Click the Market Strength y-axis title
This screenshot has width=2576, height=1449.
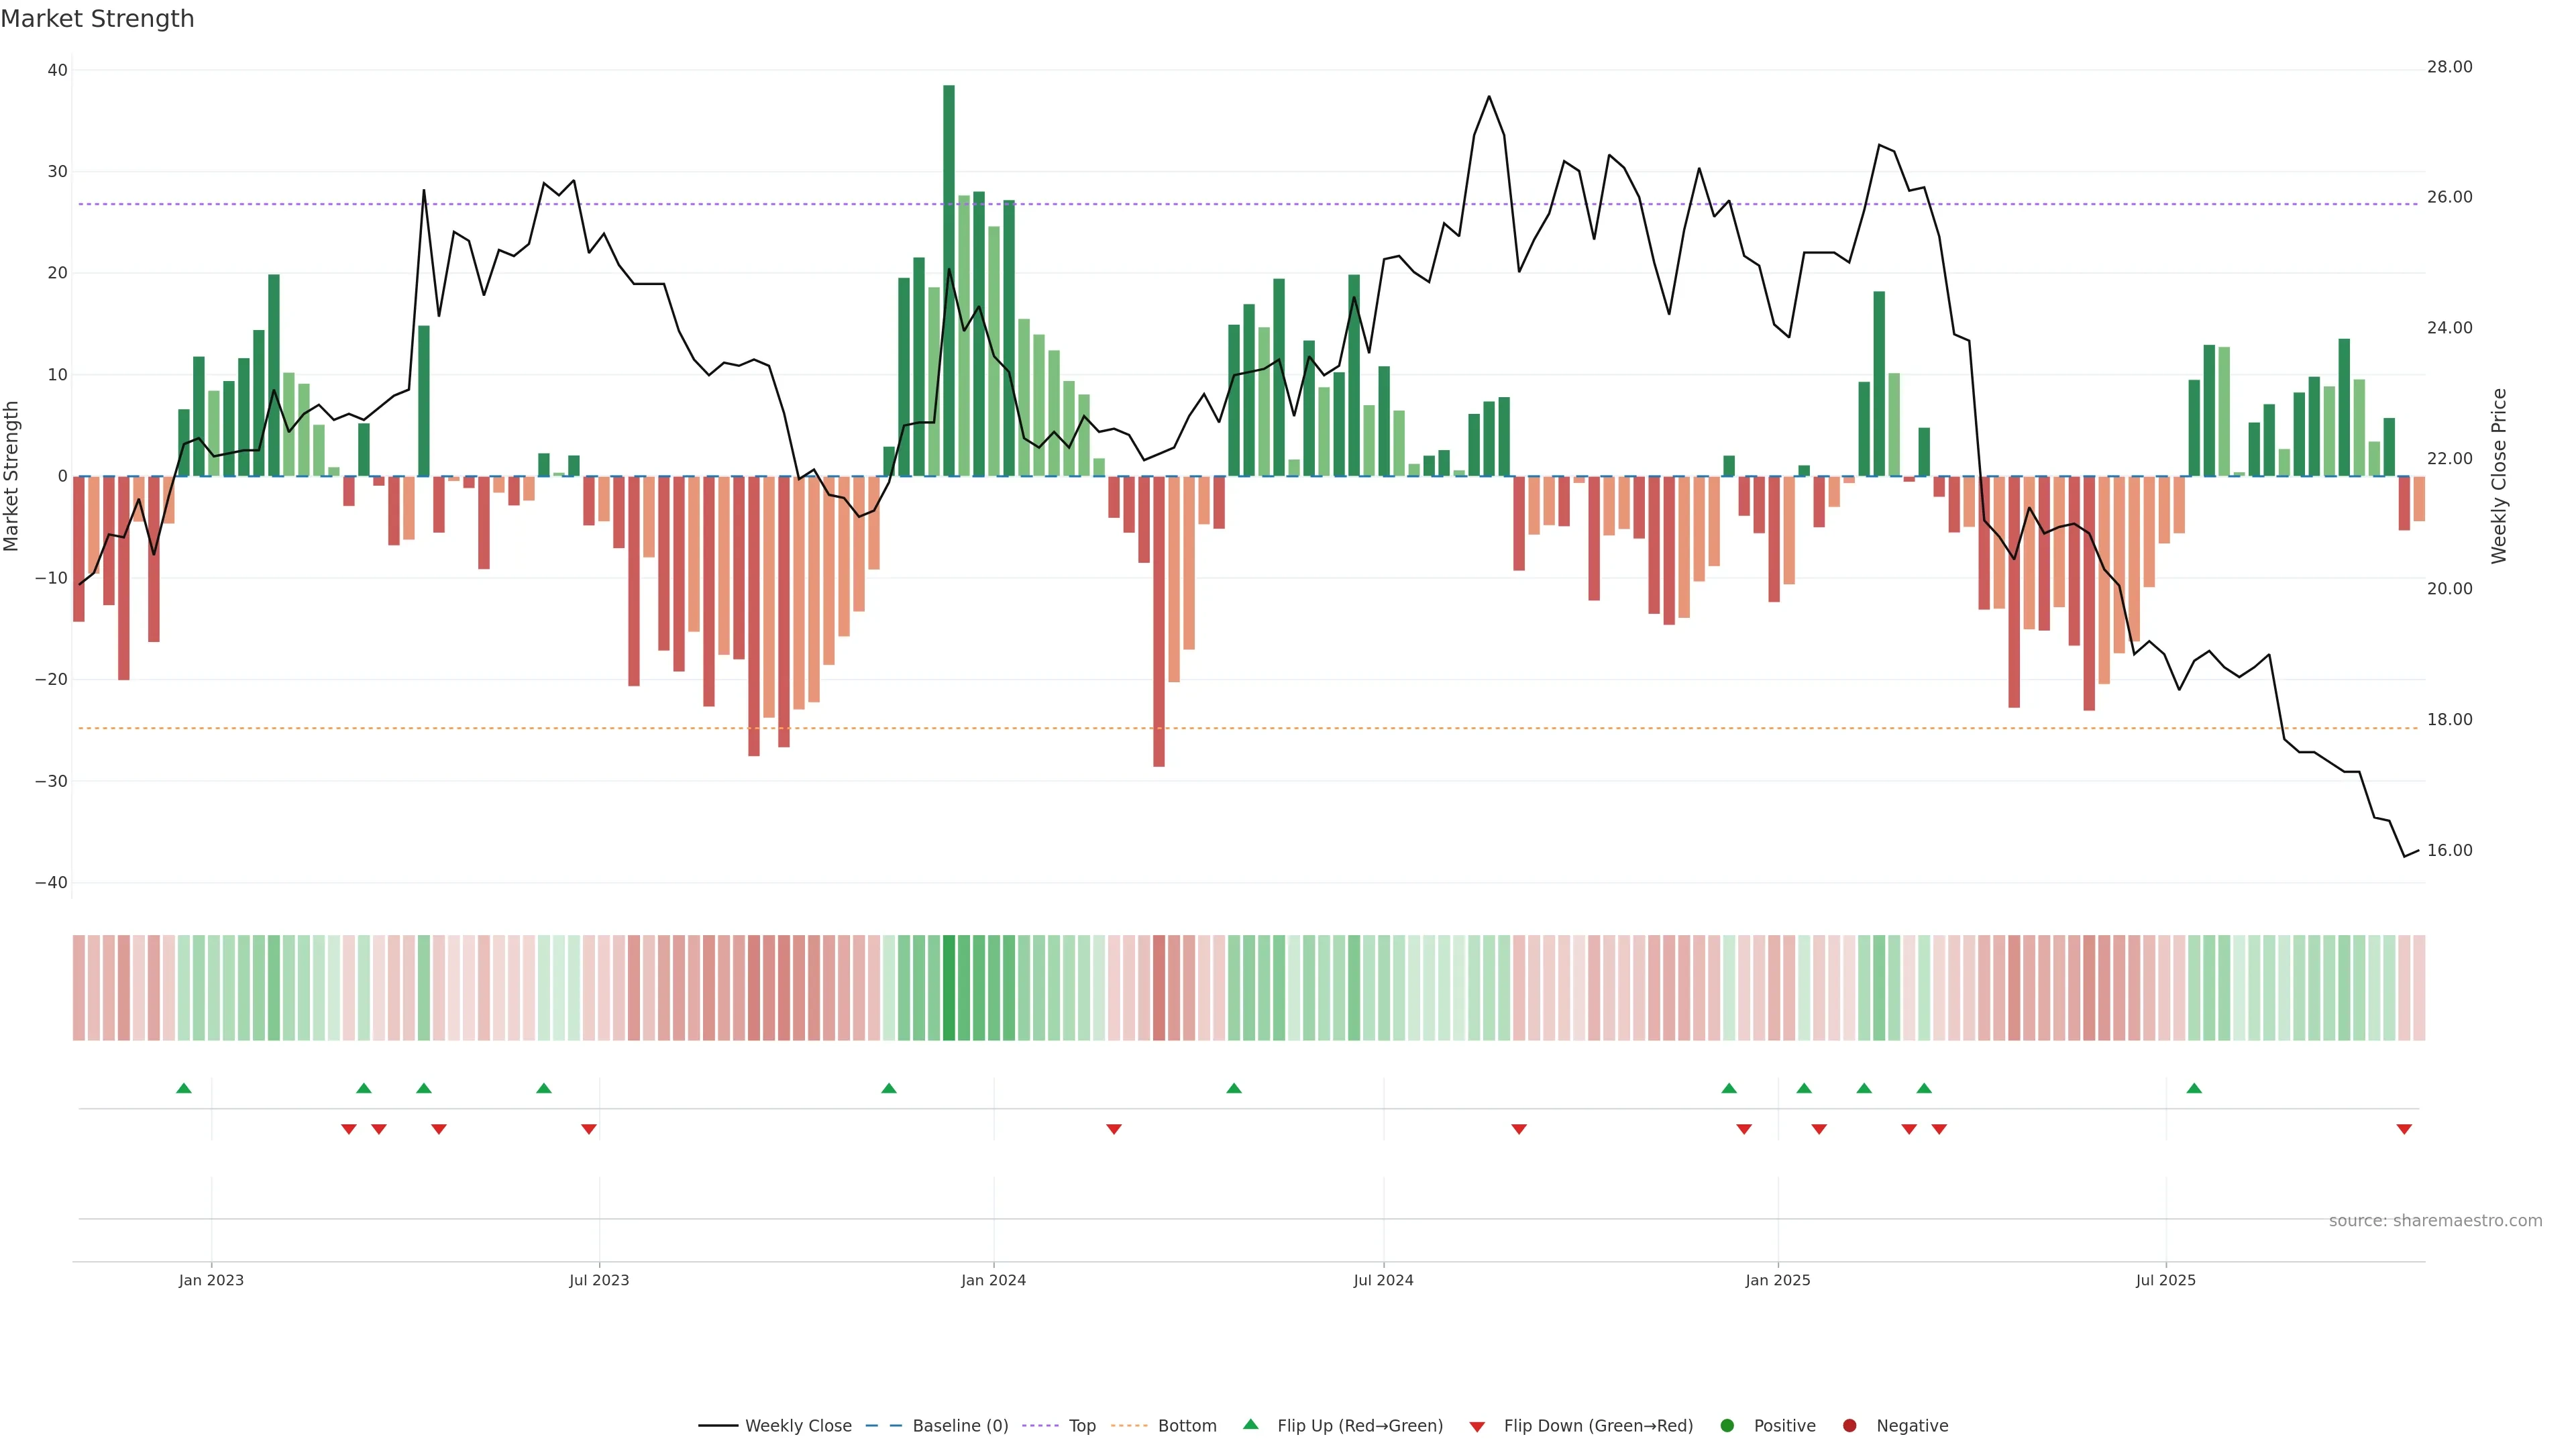point(12,476)
